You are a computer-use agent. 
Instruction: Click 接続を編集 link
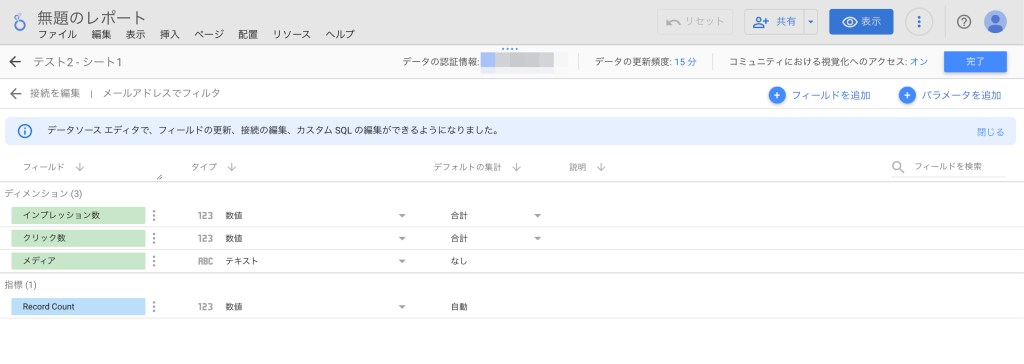(x=55, y=93)
